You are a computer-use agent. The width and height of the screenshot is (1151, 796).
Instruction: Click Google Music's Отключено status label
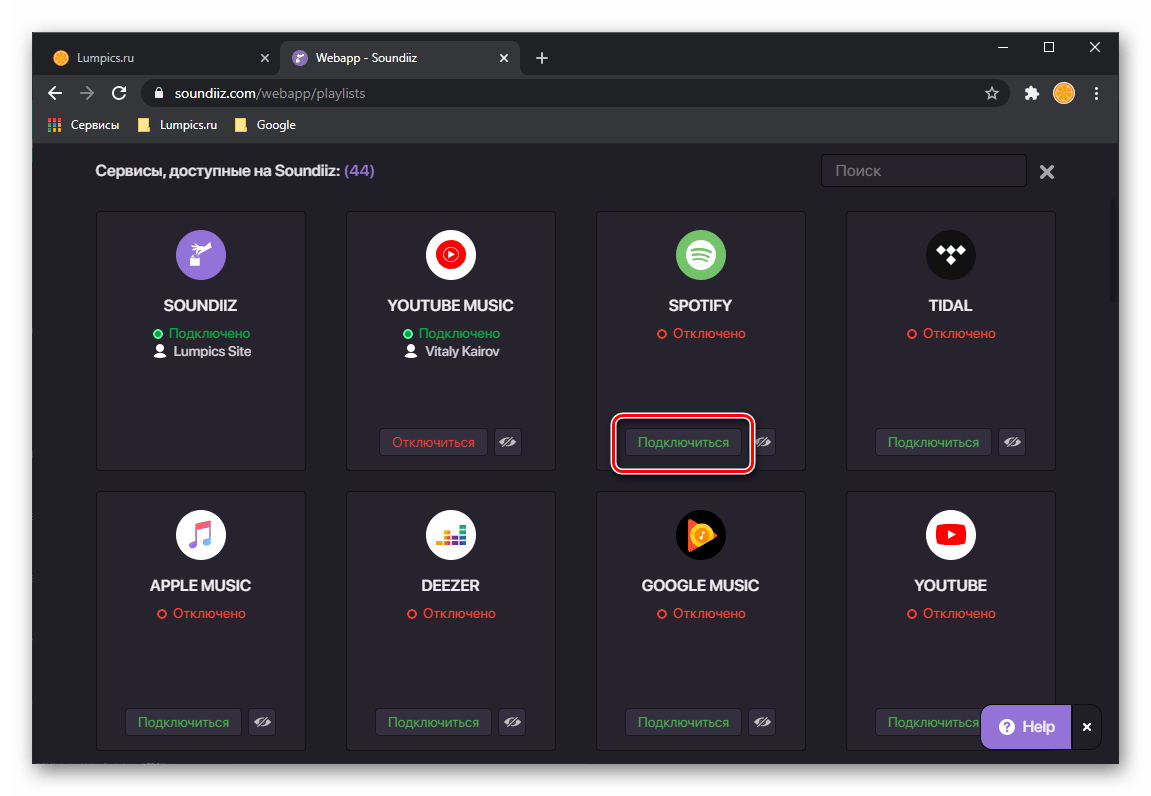point(709,613)
